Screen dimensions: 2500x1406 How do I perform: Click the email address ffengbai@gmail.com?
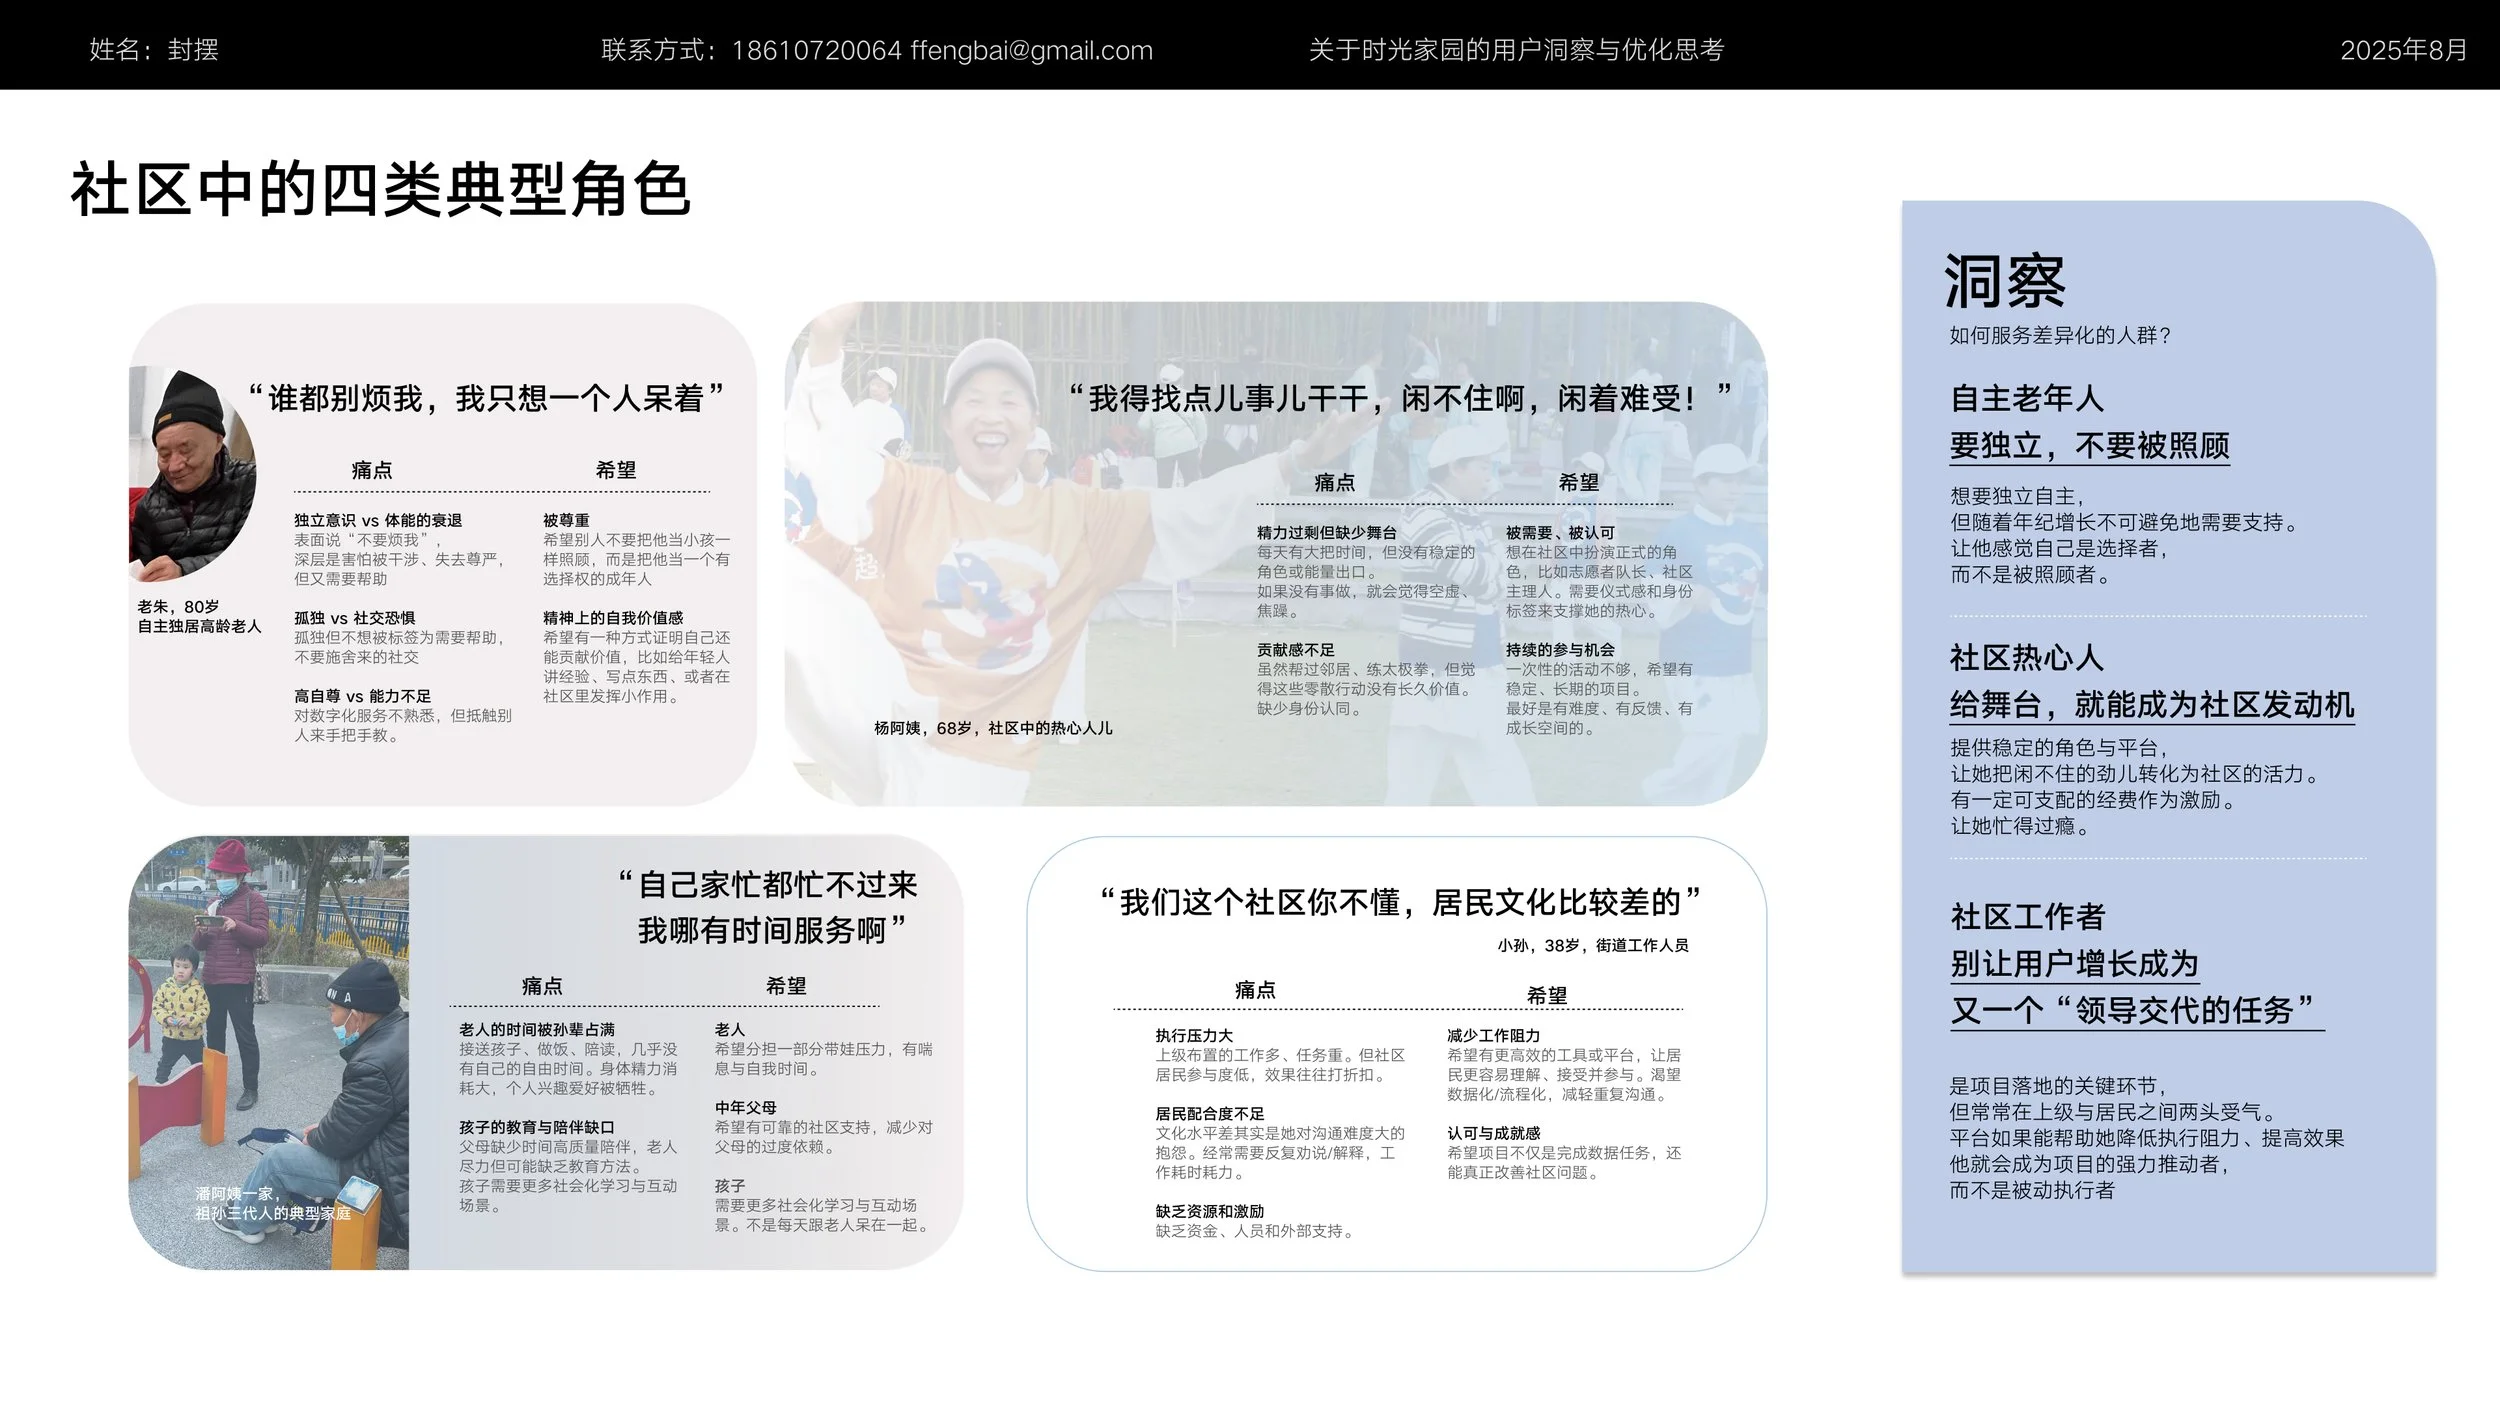[1031, 50]
